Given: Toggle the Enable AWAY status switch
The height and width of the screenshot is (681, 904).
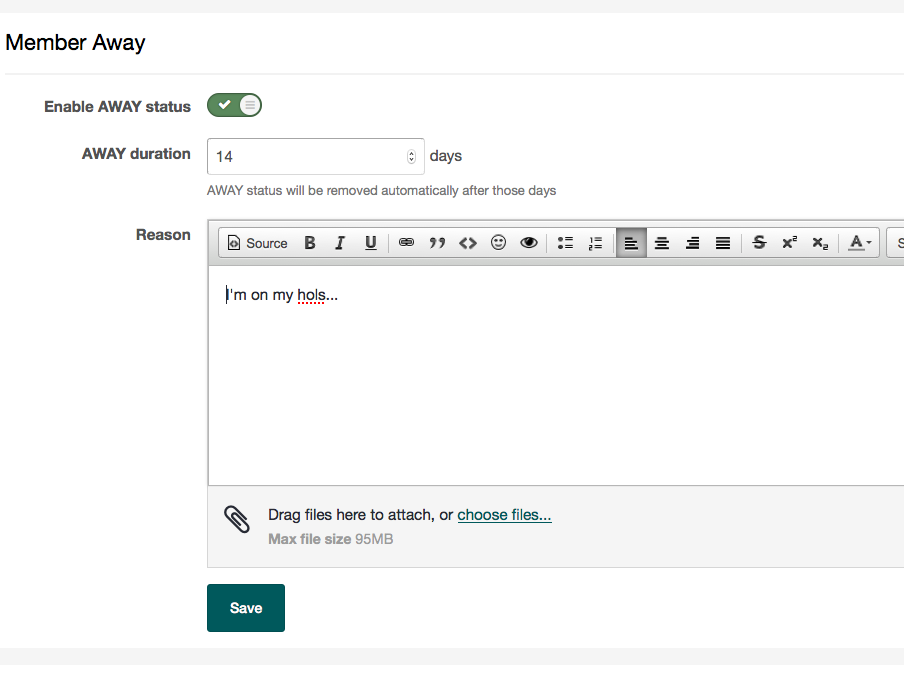Looking at the screenshot, I should pos(234,106).
